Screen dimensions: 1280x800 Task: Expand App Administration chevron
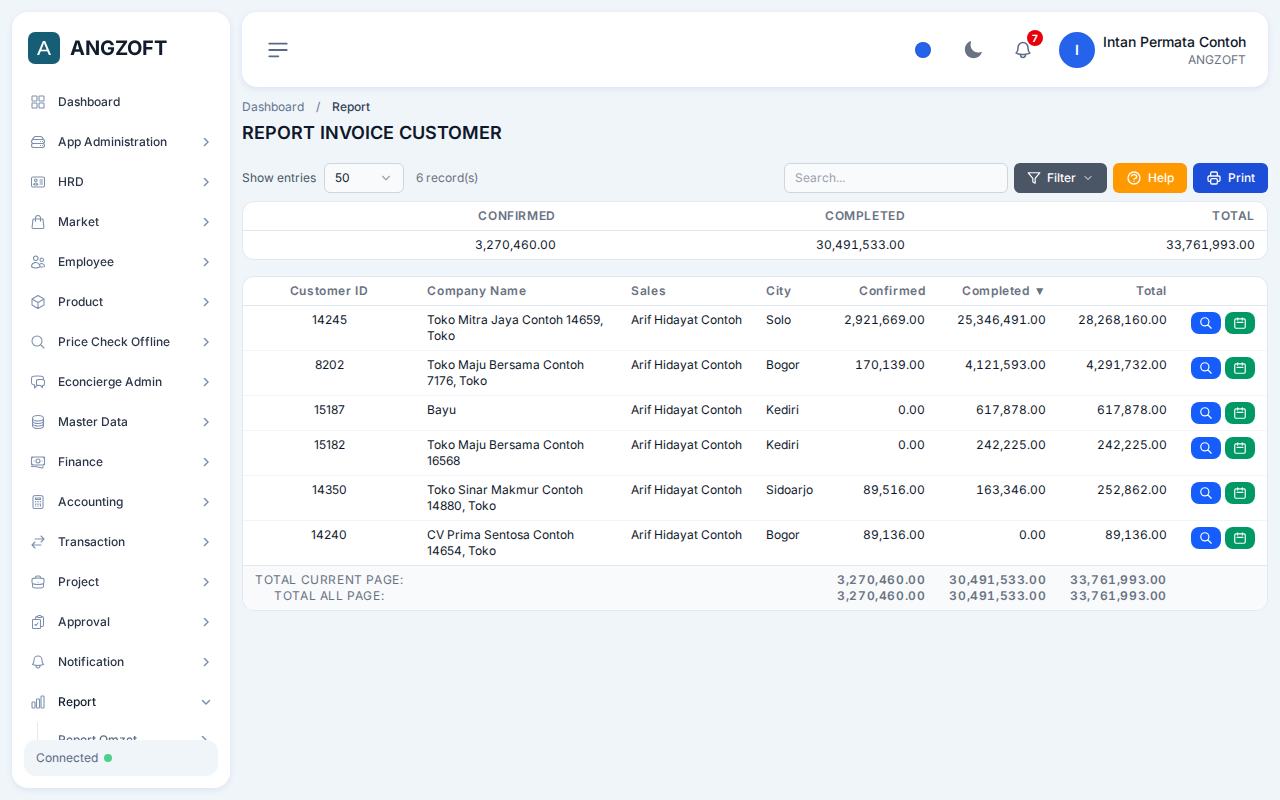click(x=206, y=142)
